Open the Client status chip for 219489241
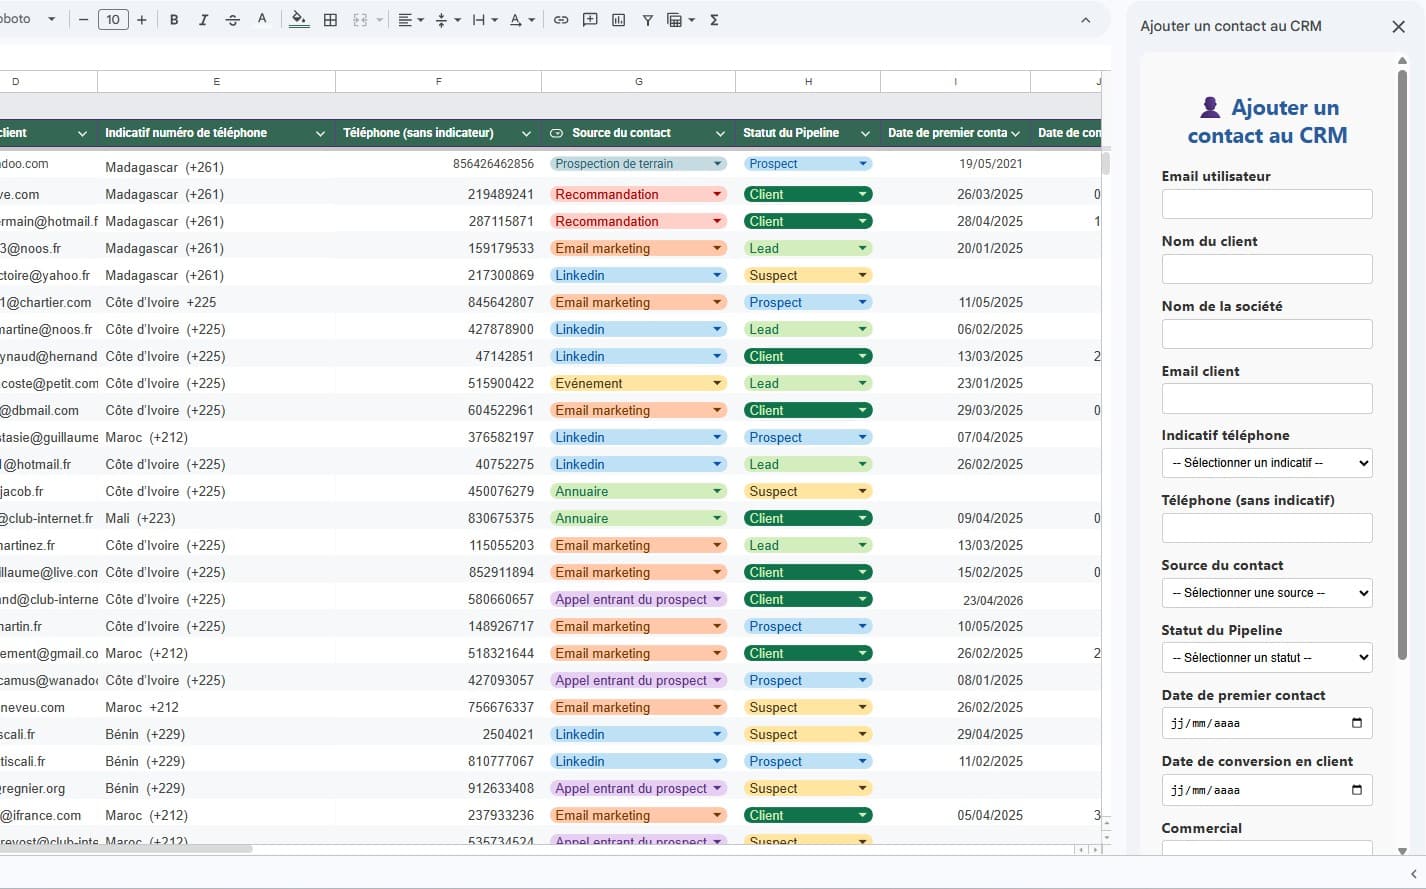Image resolution: width=1426 pixels, height=889 pixels. [x=808, y=194]
